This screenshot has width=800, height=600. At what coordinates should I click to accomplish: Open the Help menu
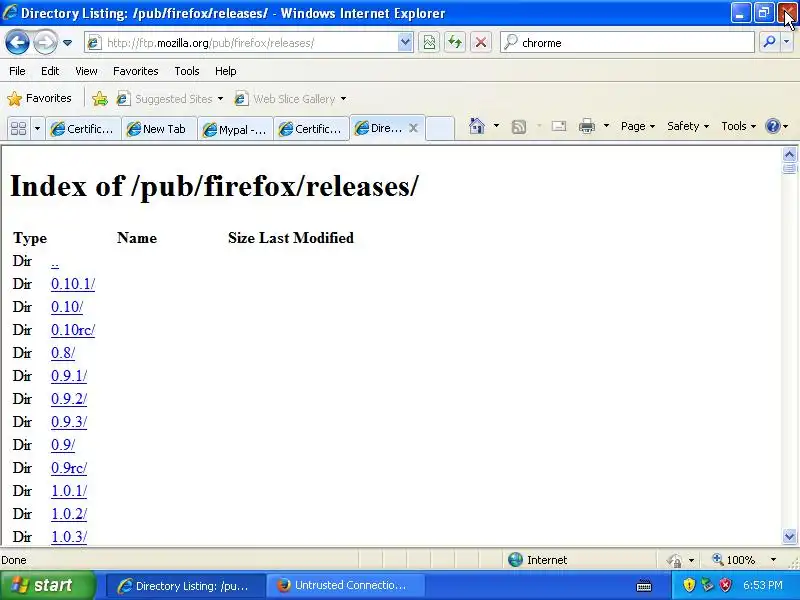click(x=226, y=71)
